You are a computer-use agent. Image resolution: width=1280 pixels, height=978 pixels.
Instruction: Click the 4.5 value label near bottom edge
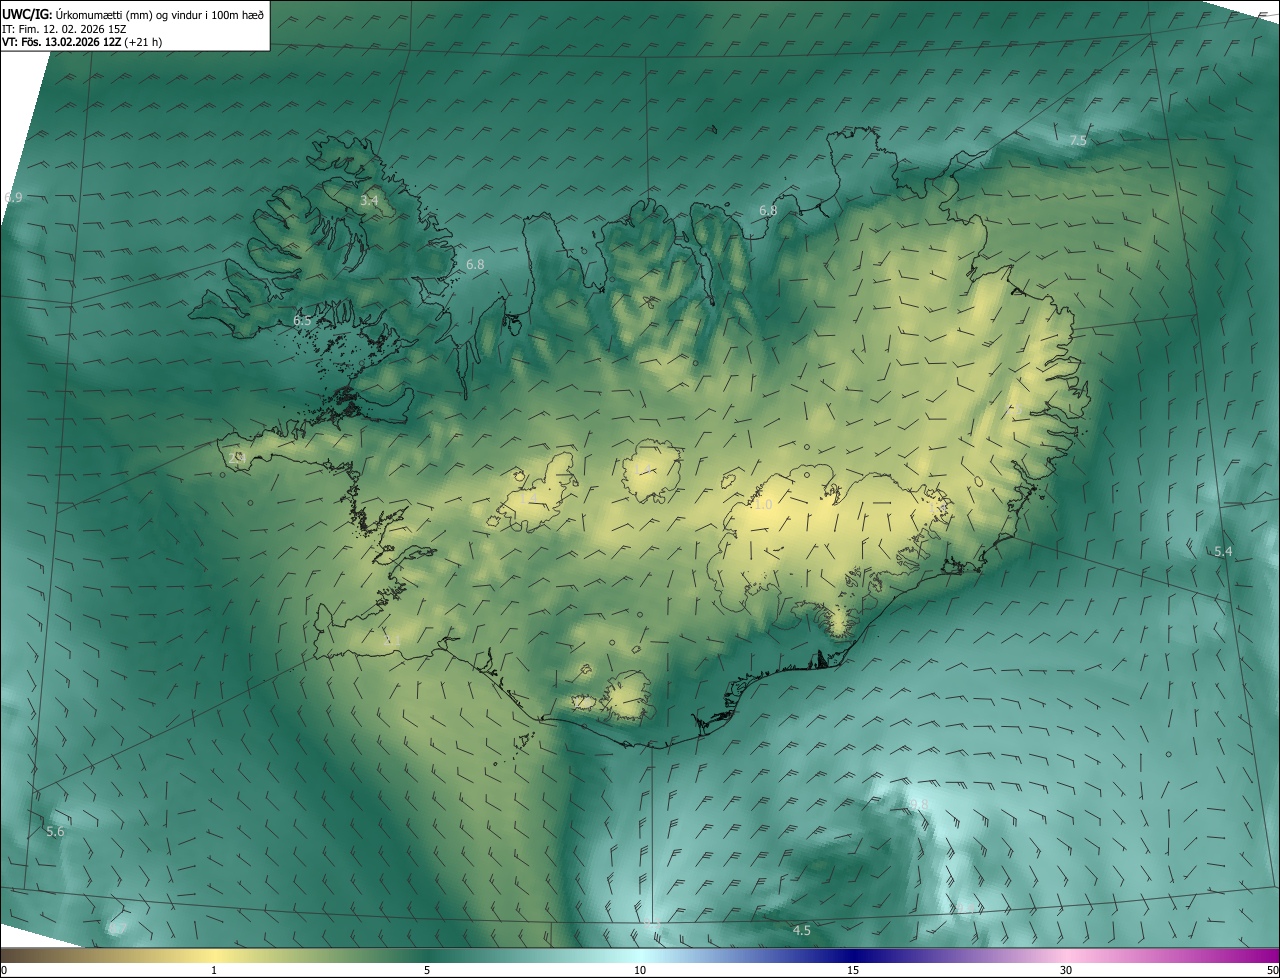pos(801,931)
